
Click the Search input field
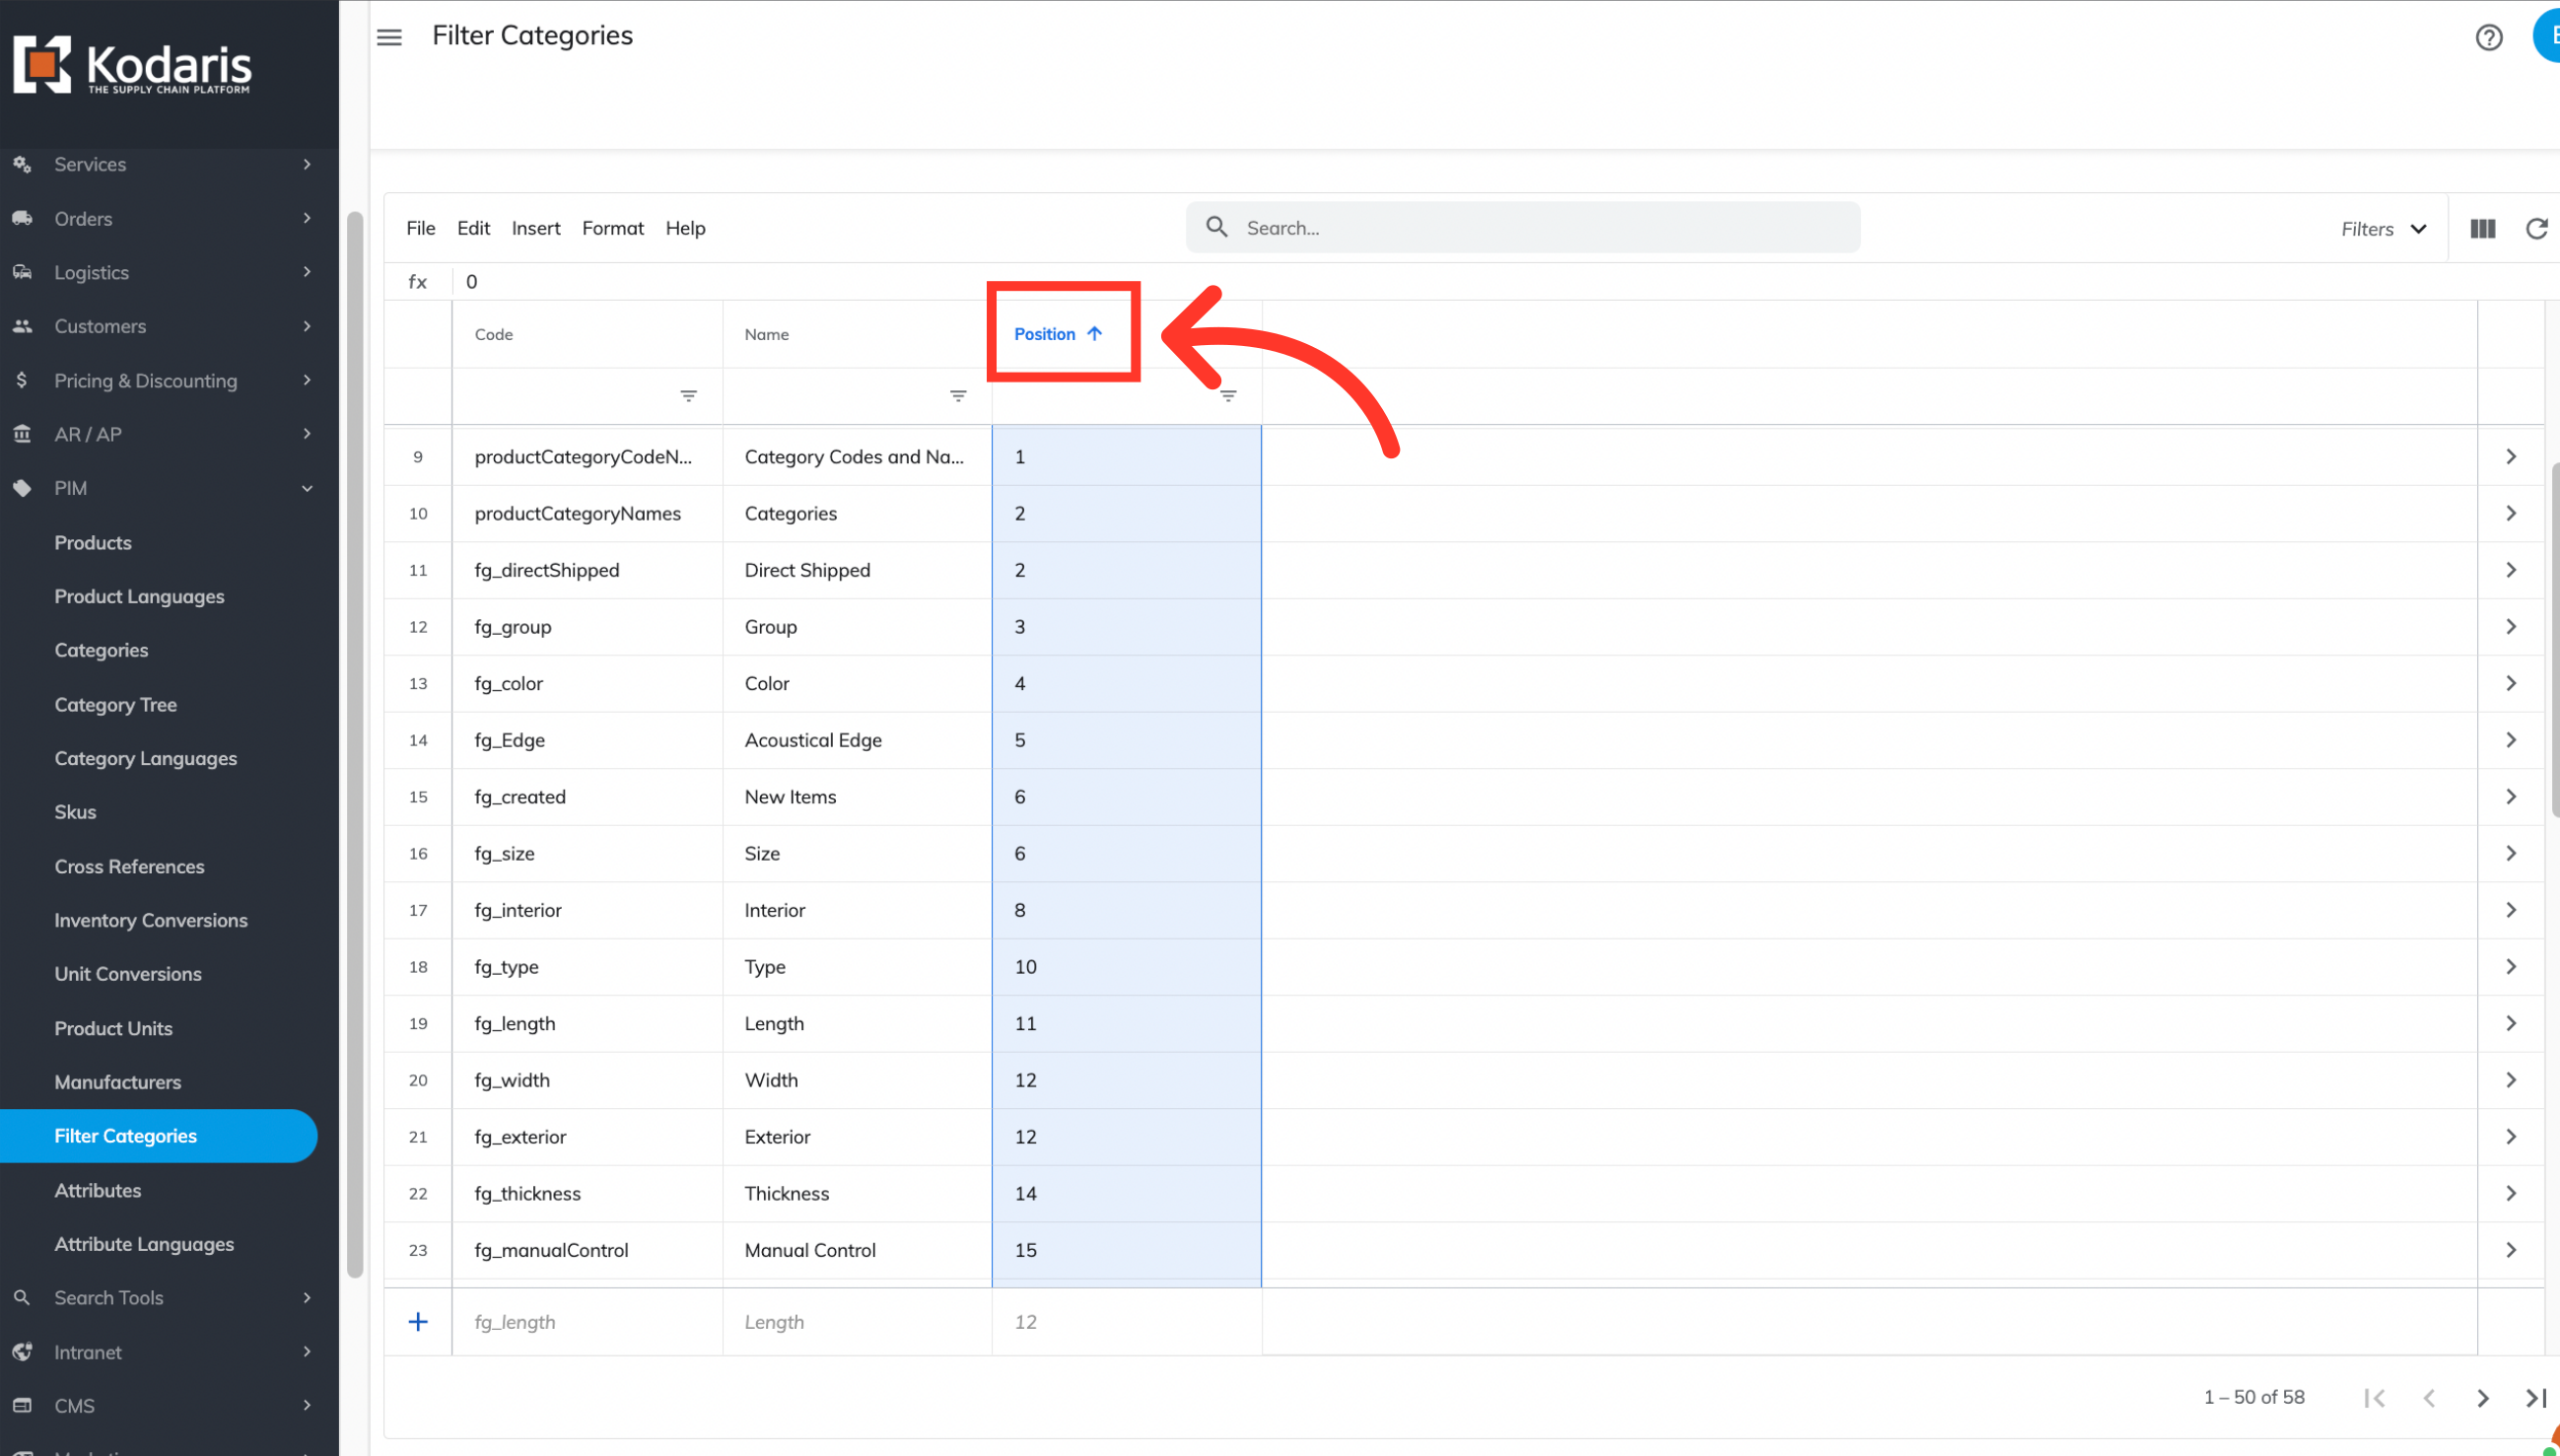[x=1540, y=228]
